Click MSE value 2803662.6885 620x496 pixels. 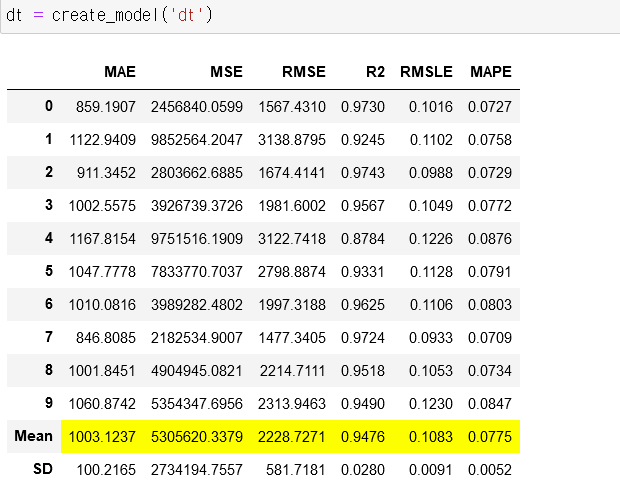tap(197, 173)
